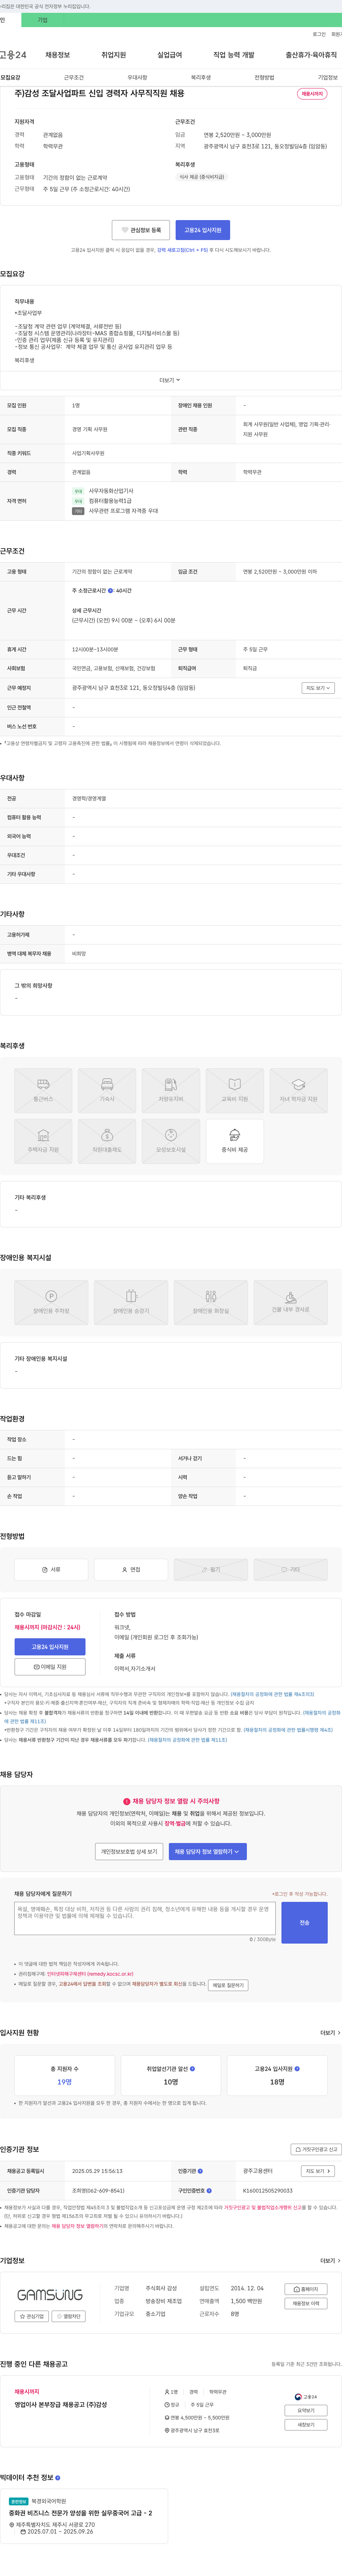This screenshot has height=2576, width=342.
Task: Open the 채용정보 menu
Action: click(58, 55)
